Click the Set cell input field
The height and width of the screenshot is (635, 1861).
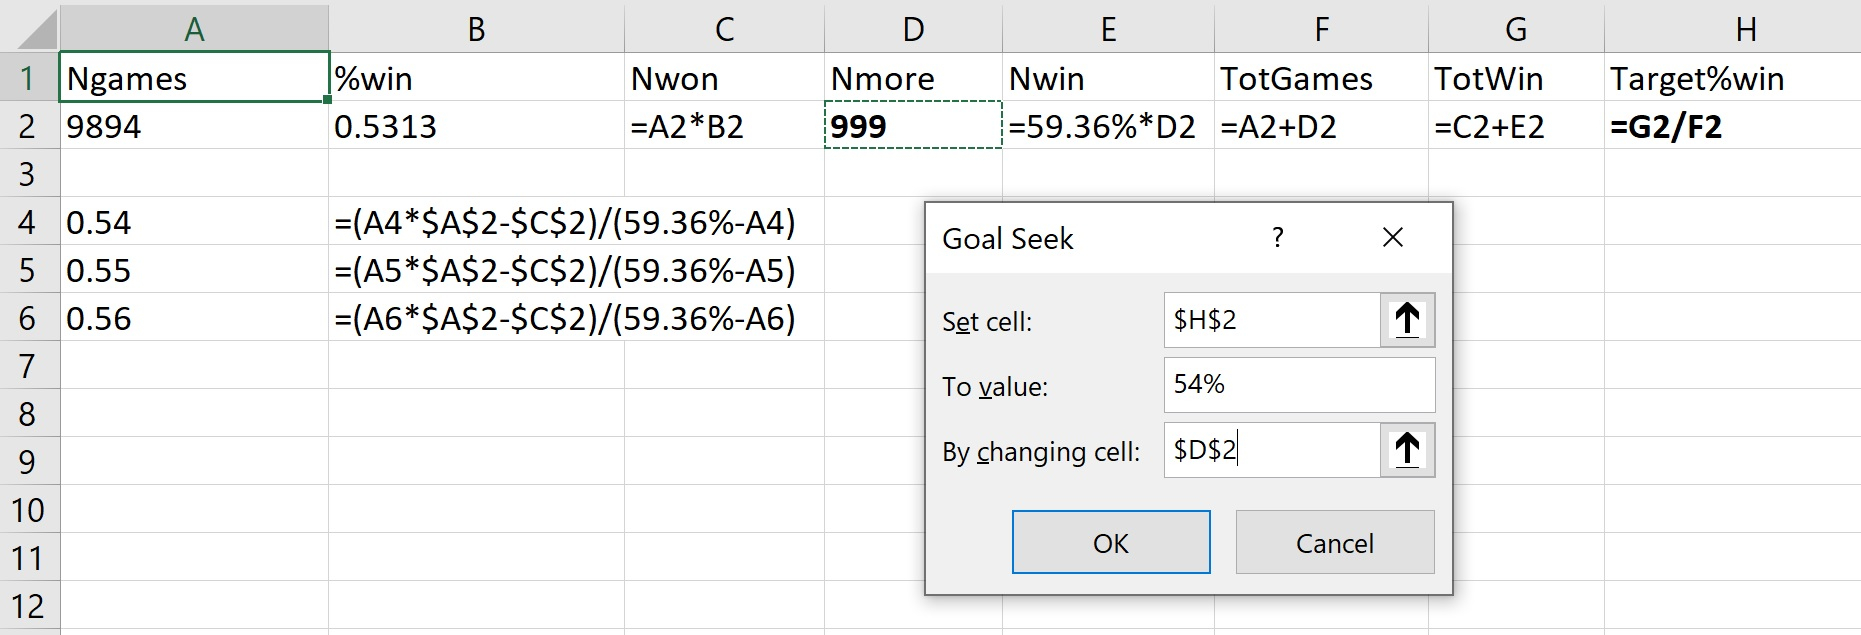pyautogui.click(x=1271, y=320)
